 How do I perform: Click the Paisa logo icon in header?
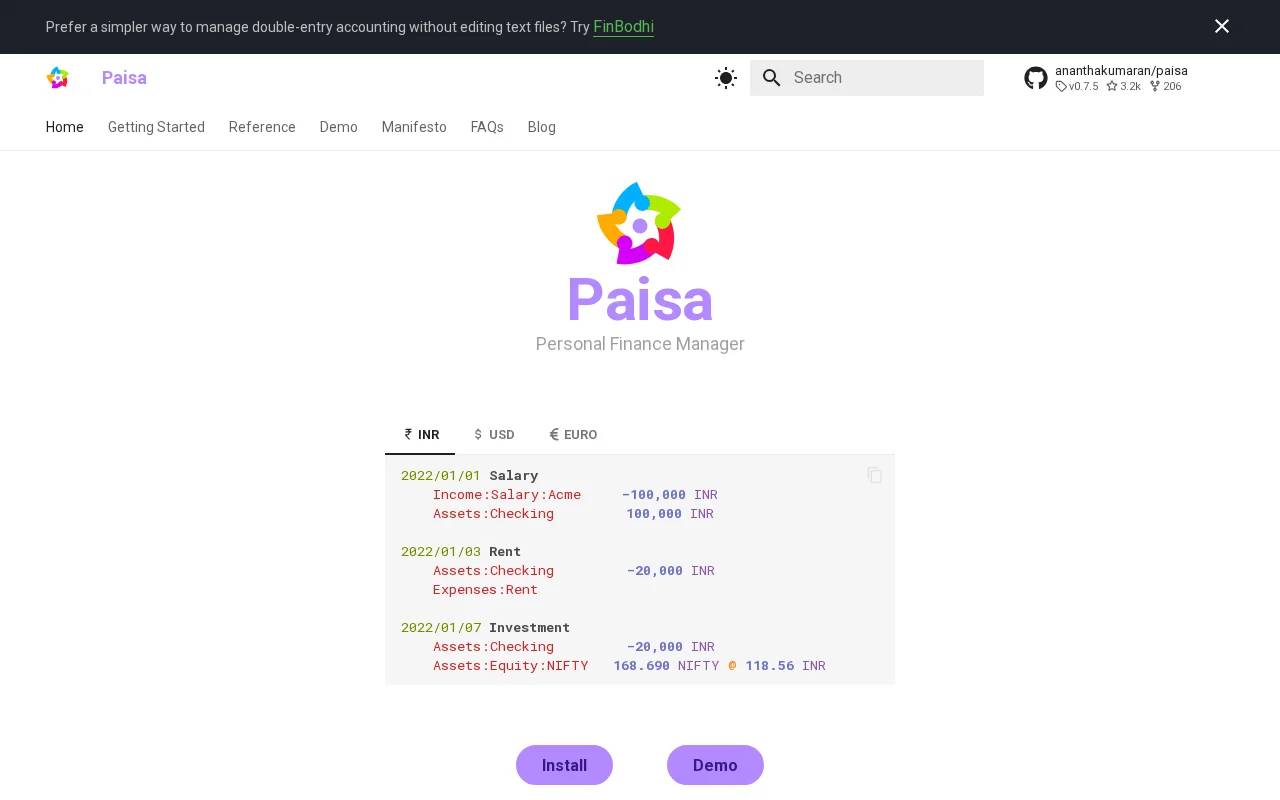(x=58, y=78)
